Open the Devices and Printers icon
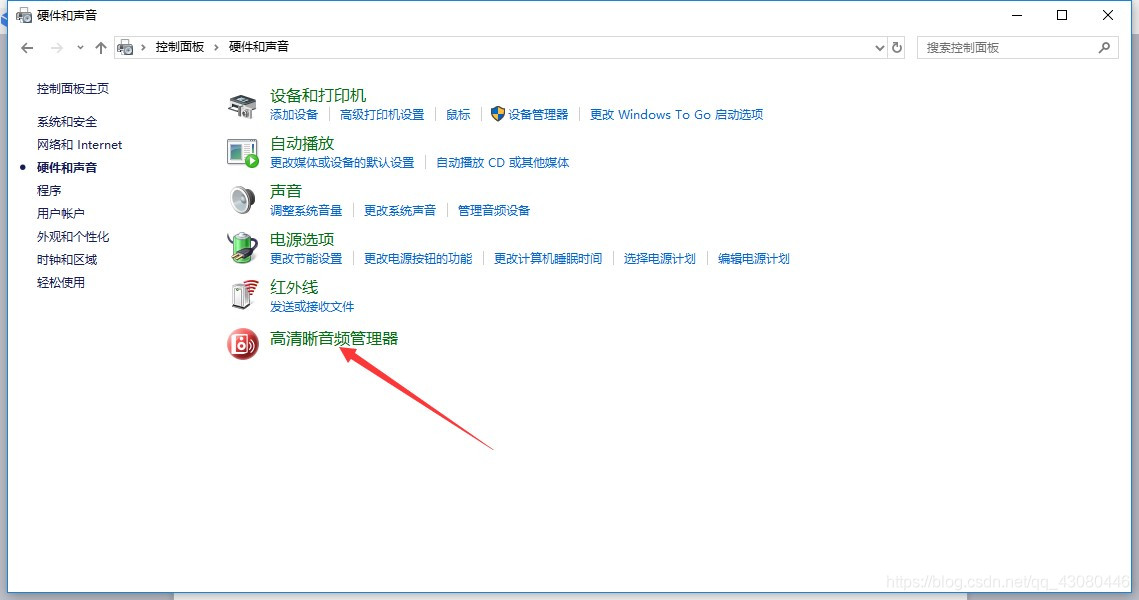 coord(242,105)
